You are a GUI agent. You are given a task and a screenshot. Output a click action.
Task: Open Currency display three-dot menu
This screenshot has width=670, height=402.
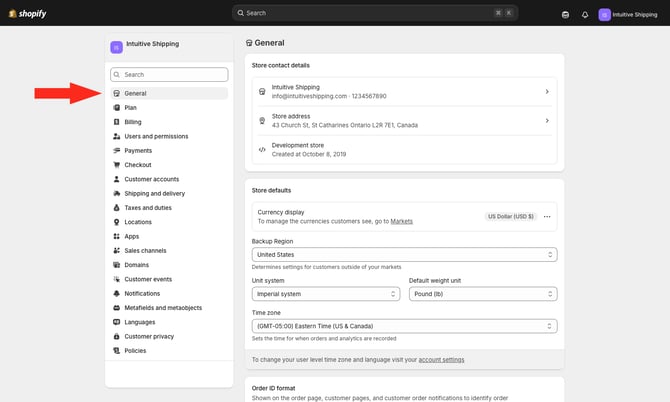click(x=547, y=217)
